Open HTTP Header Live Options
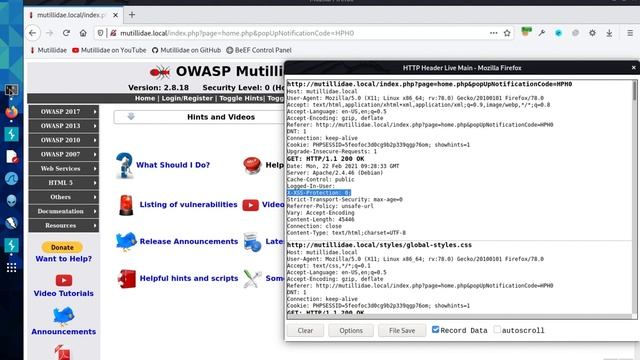Image resolution: width=640 pixels, height=360 pixels. pos(351,330)
